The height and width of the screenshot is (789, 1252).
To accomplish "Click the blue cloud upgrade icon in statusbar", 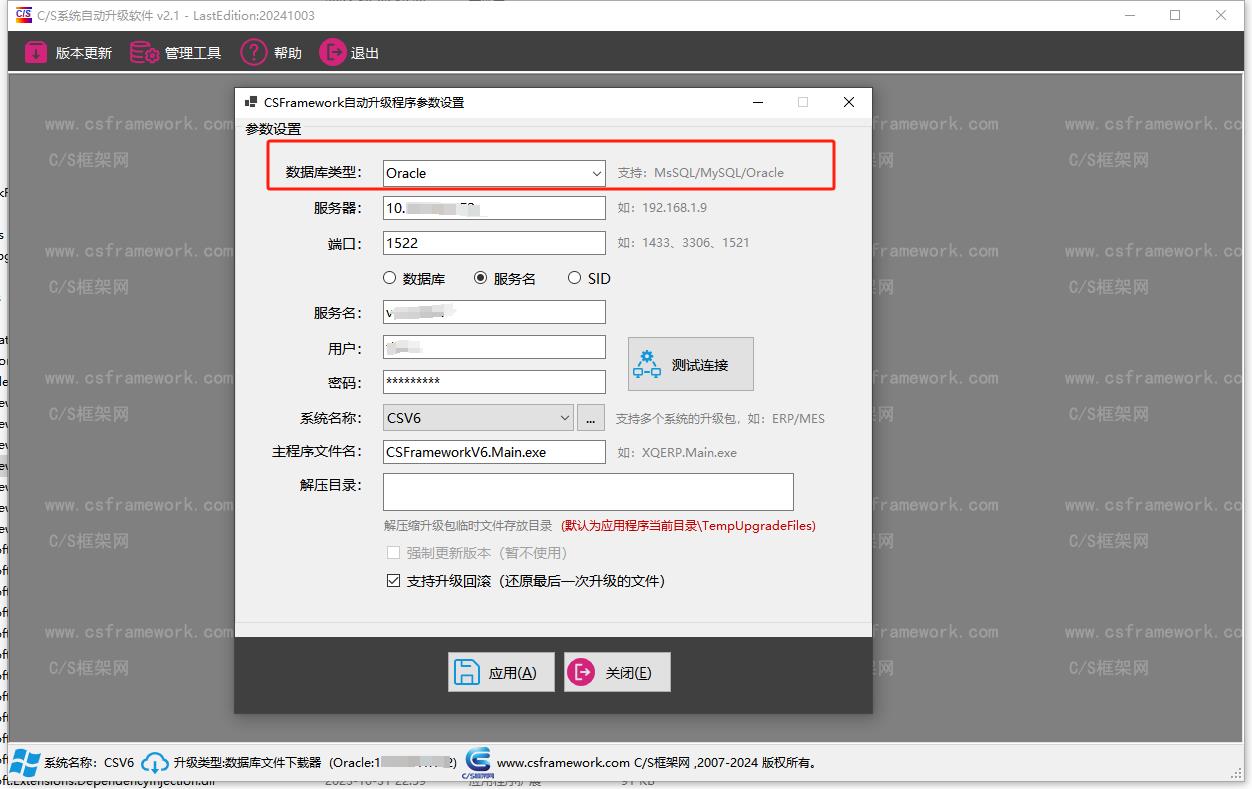I will 155,761.
